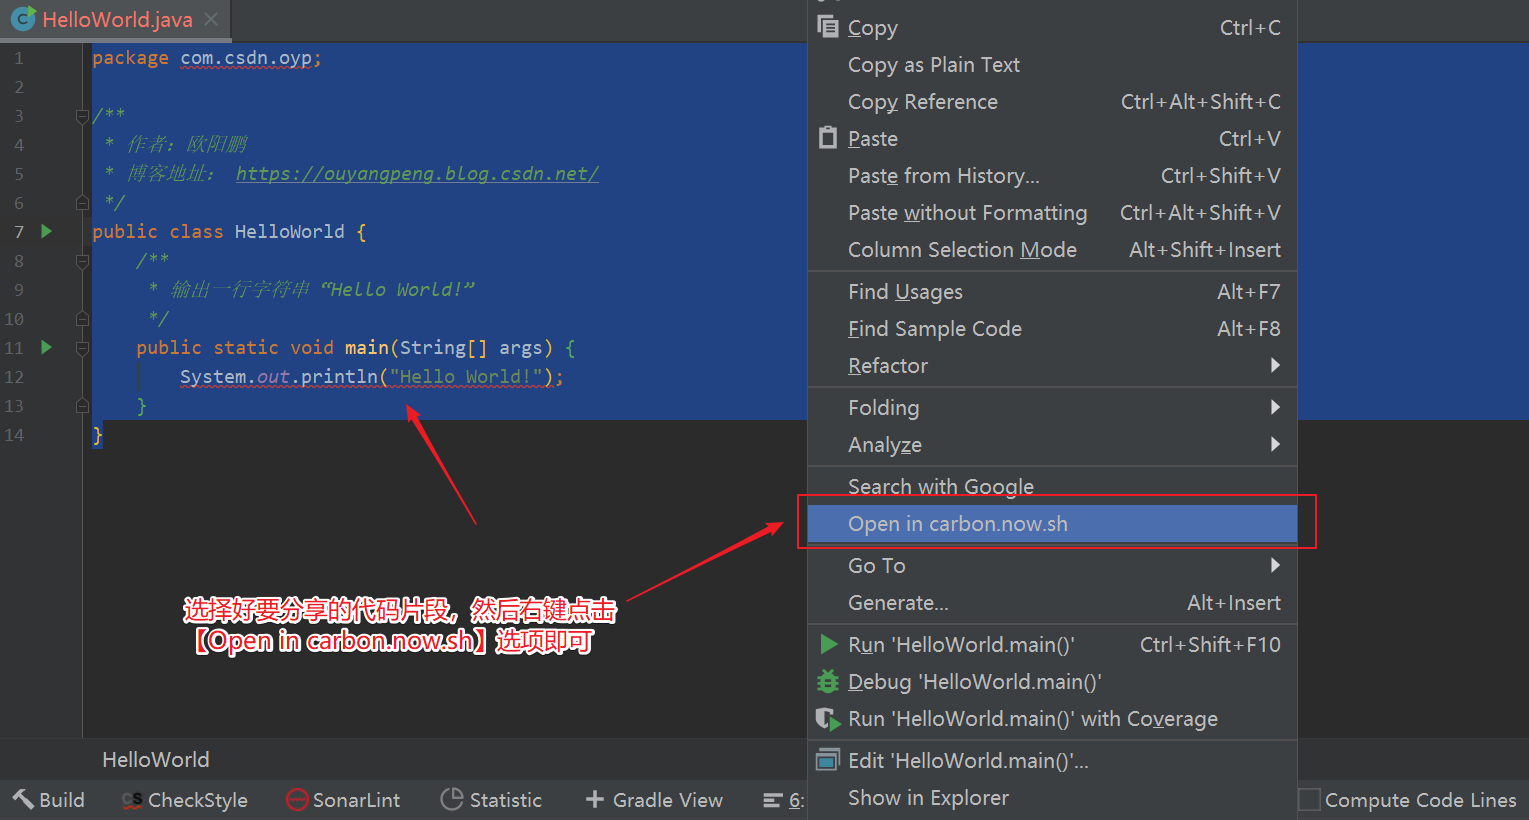Choose Show in Explorer

pyautogui.click(x=1052, y=798)
